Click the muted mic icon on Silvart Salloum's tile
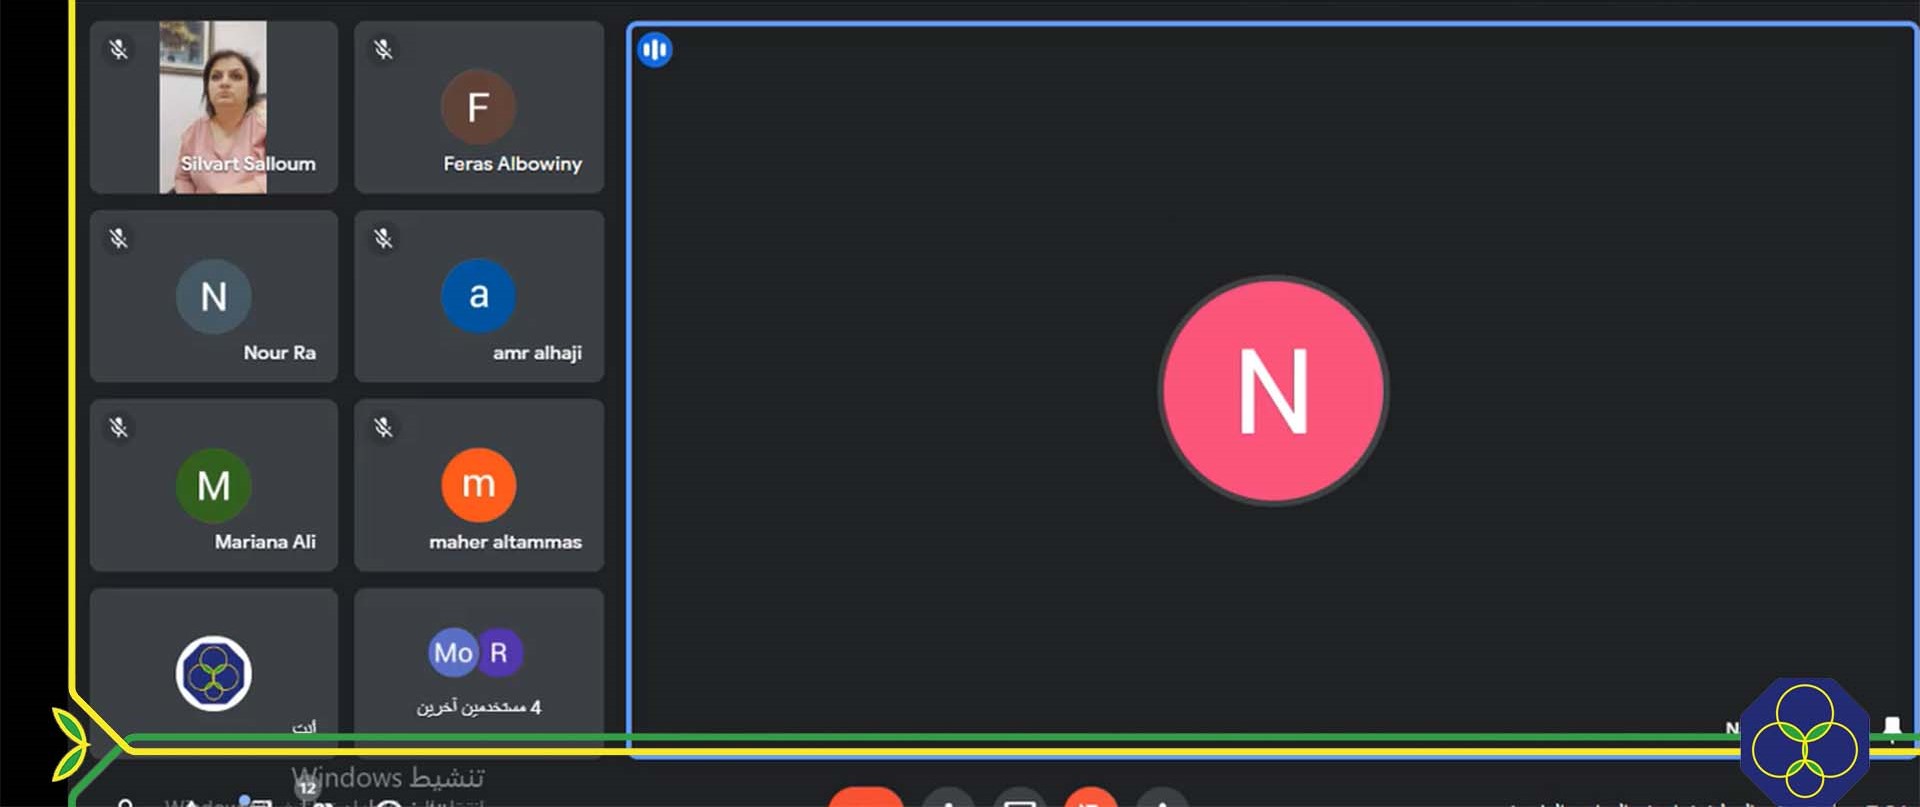This screenshot has width=1920, height=807. point(119,49)
